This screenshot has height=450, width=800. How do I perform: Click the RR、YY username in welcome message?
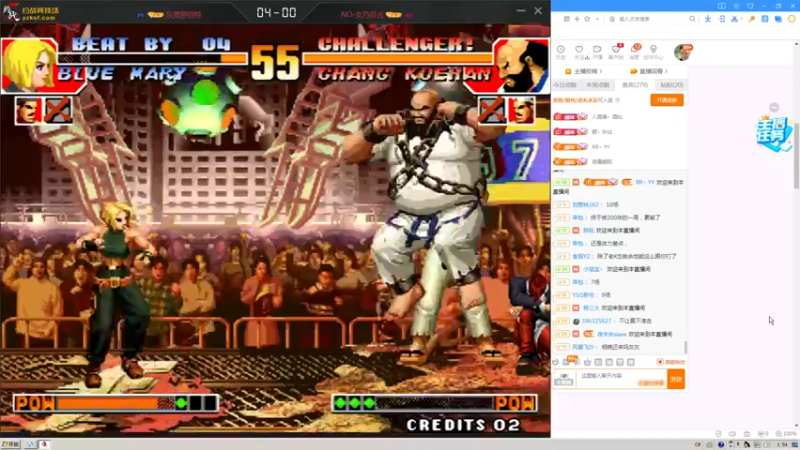click(x=645, y=182)
